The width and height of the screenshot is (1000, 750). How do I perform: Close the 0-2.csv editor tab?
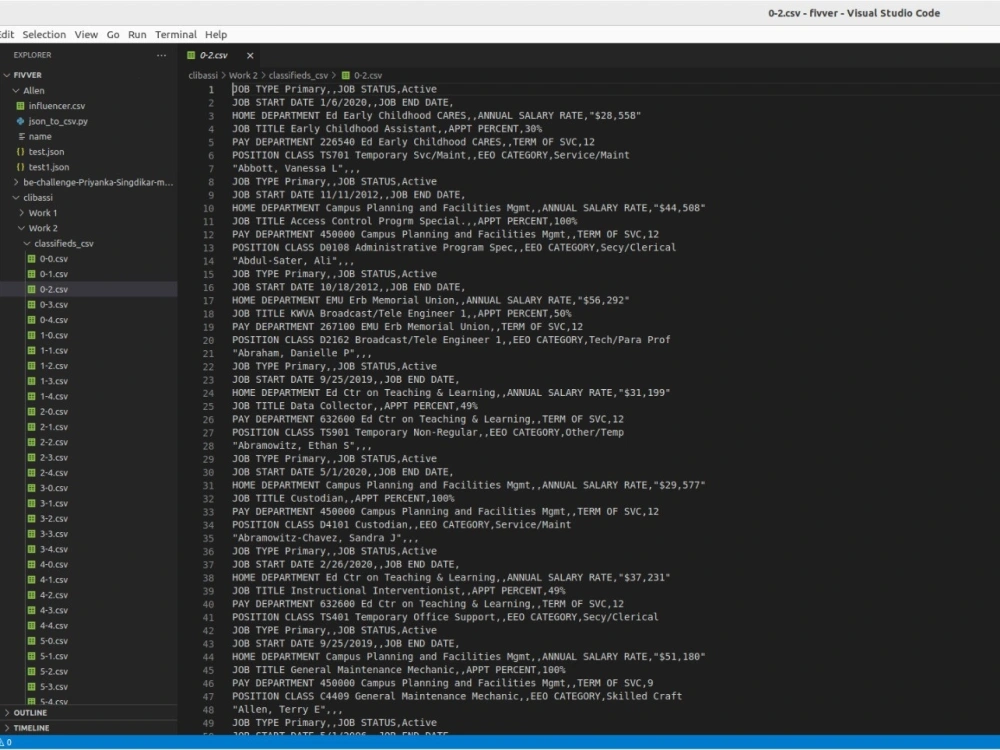tap(250, 55)
